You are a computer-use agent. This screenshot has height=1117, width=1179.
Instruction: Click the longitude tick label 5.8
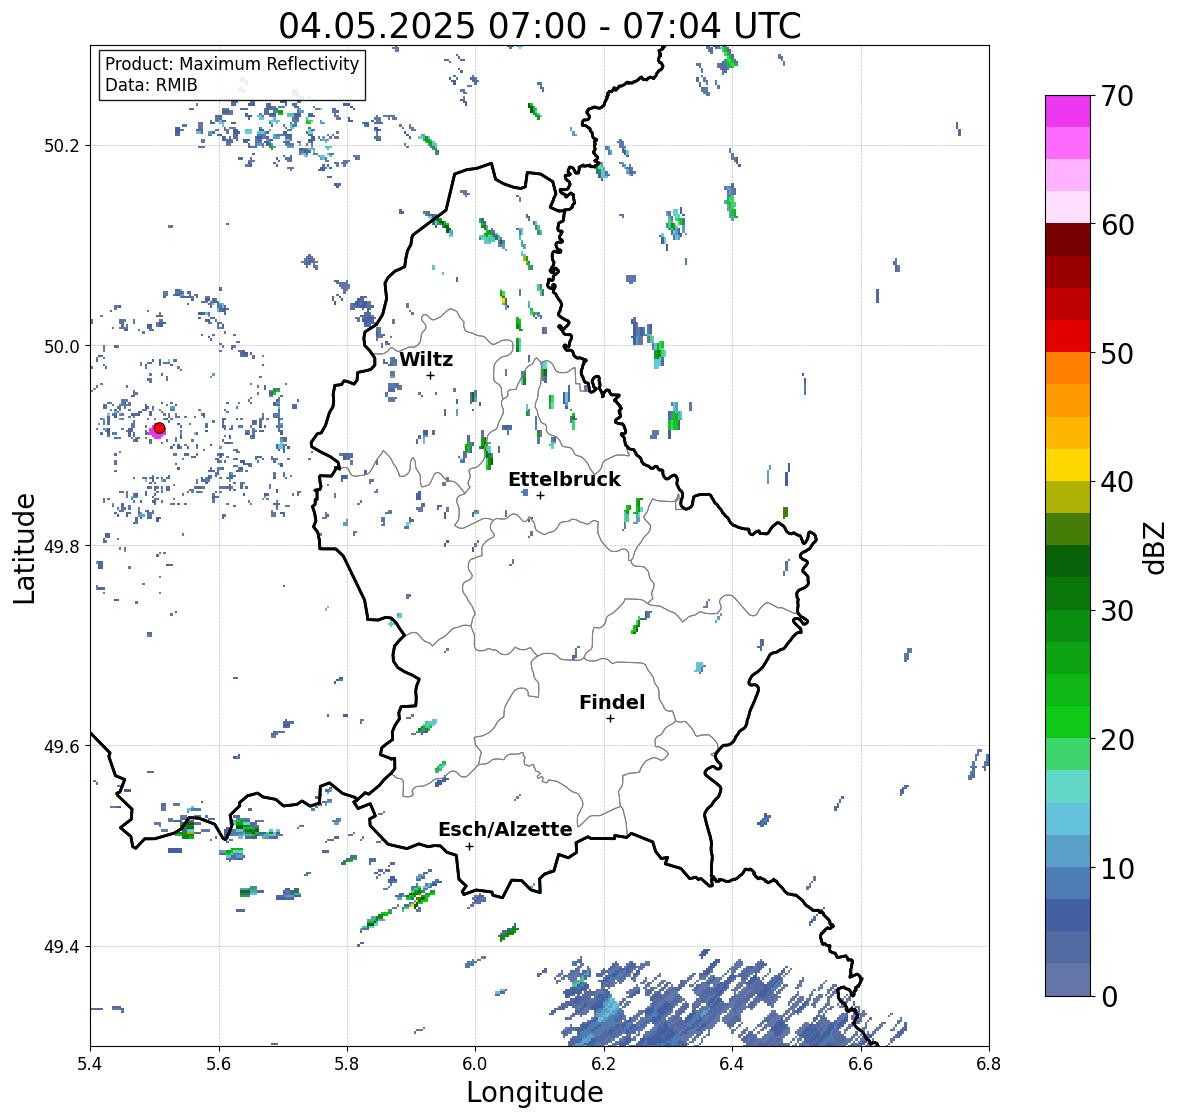347,1064
